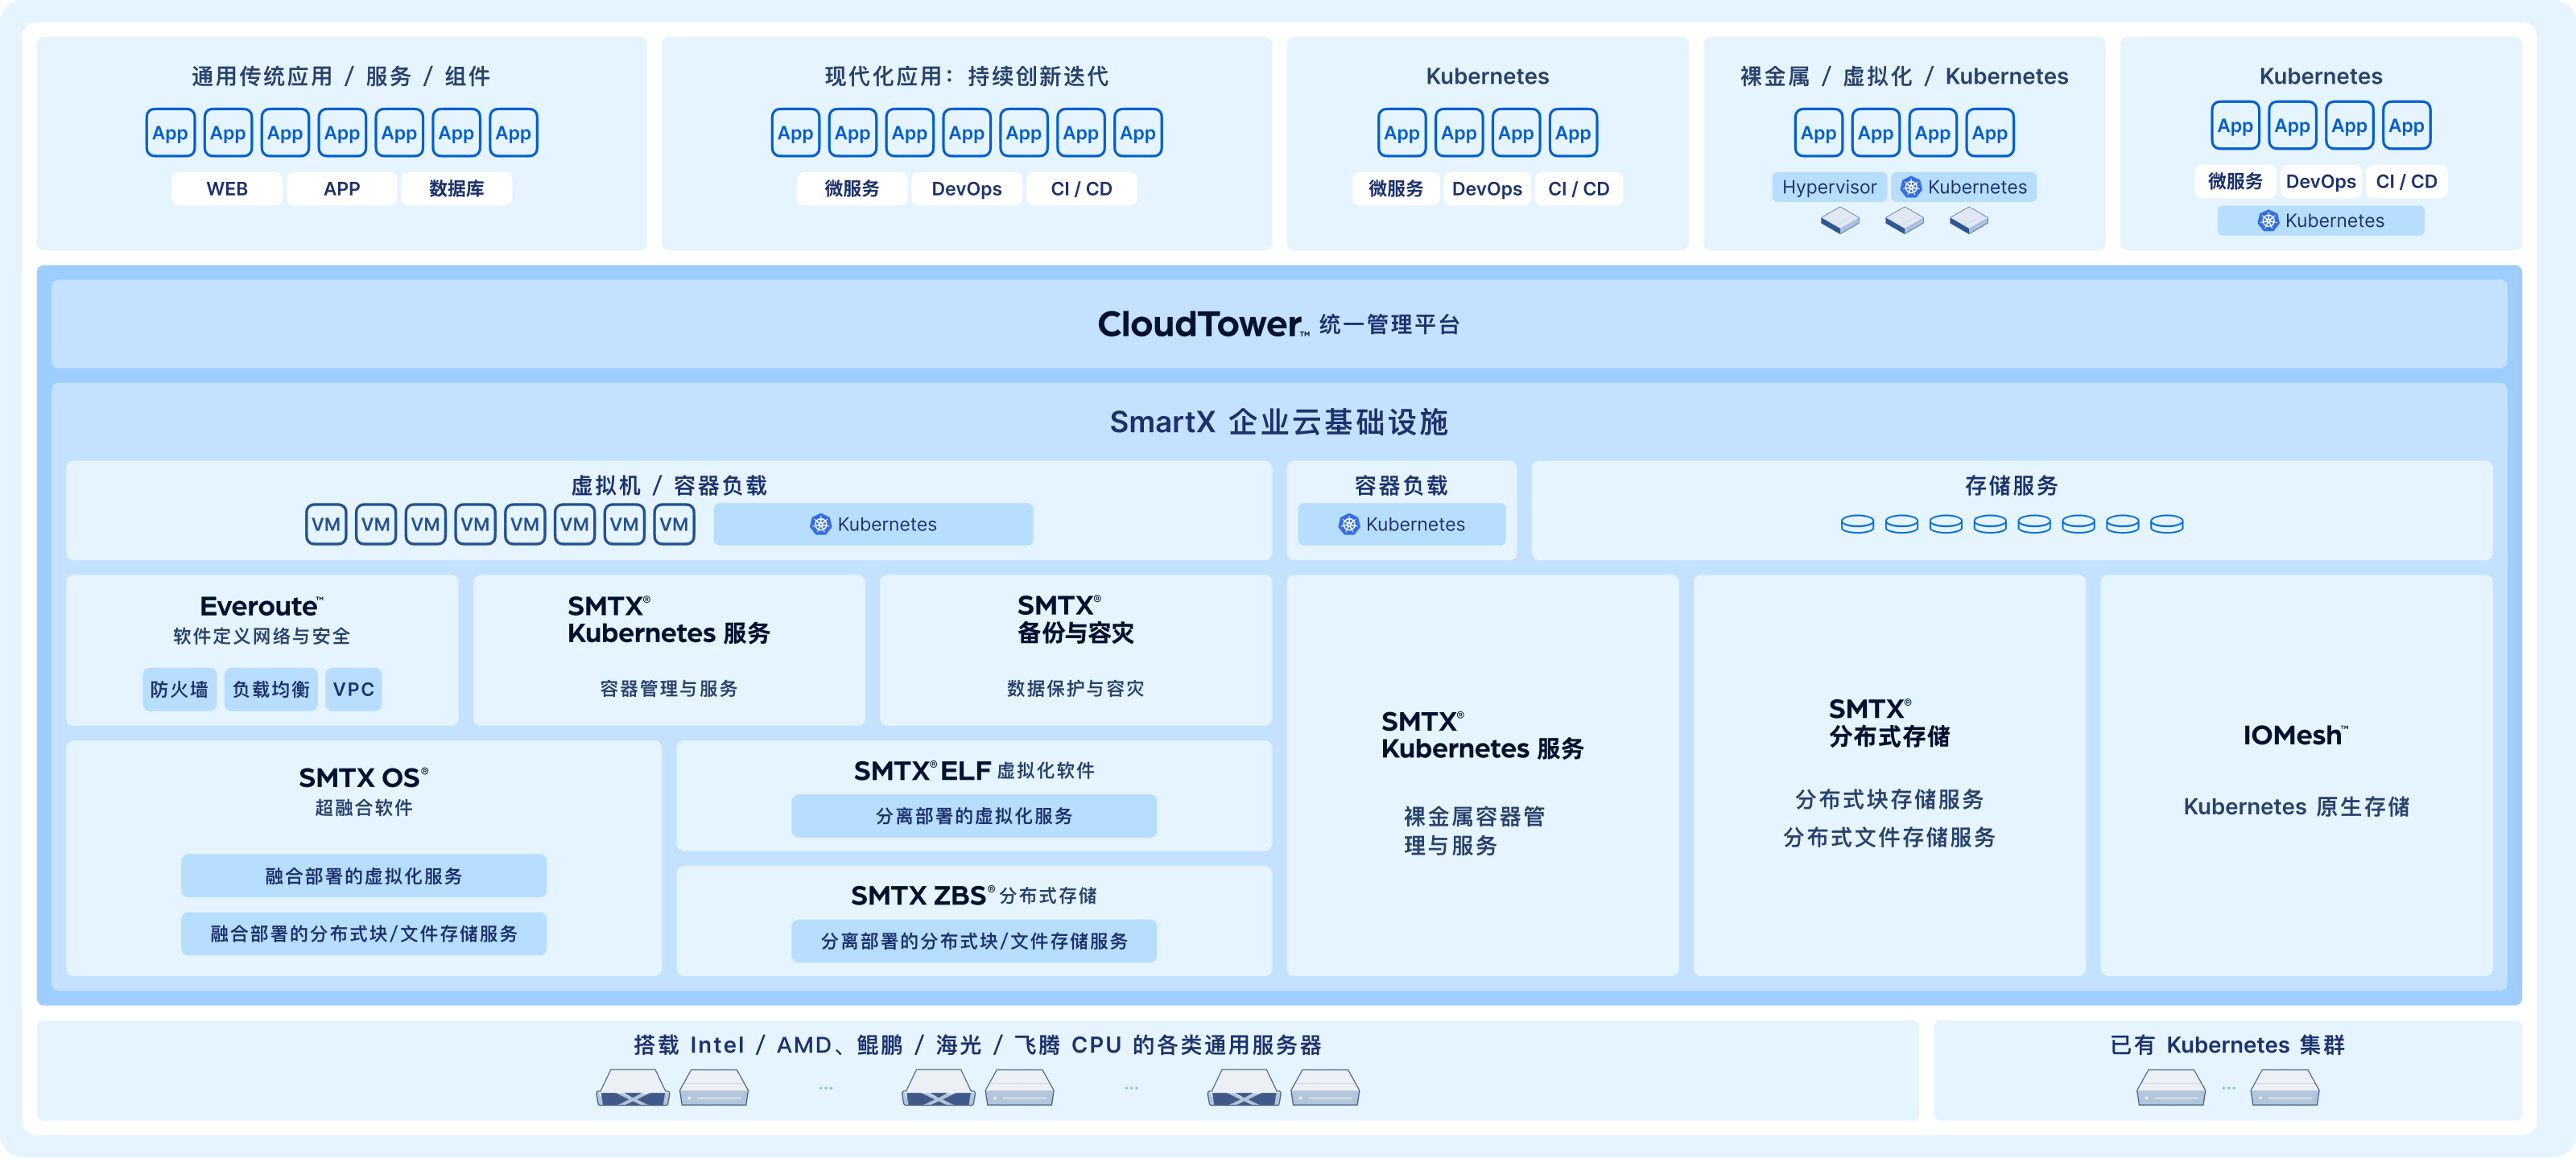
Task: Select the 负载均衡 tag
Action: (x=271, y=689)
